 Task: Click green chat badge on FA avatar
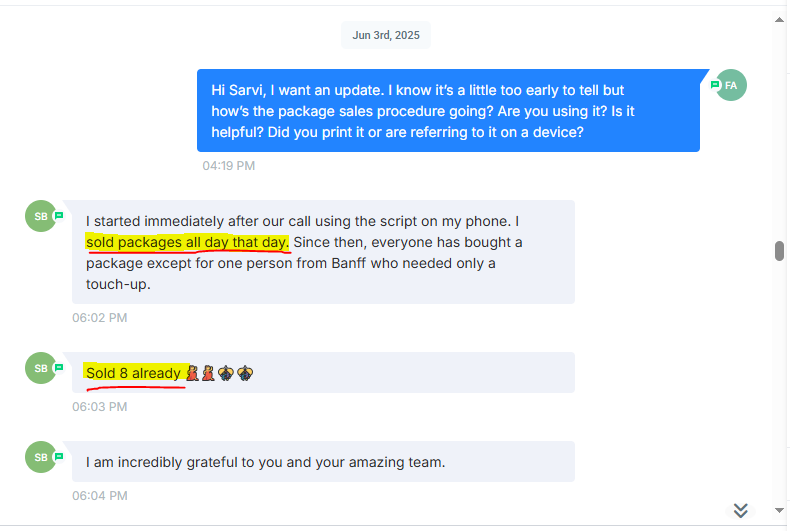click(716, 86)
